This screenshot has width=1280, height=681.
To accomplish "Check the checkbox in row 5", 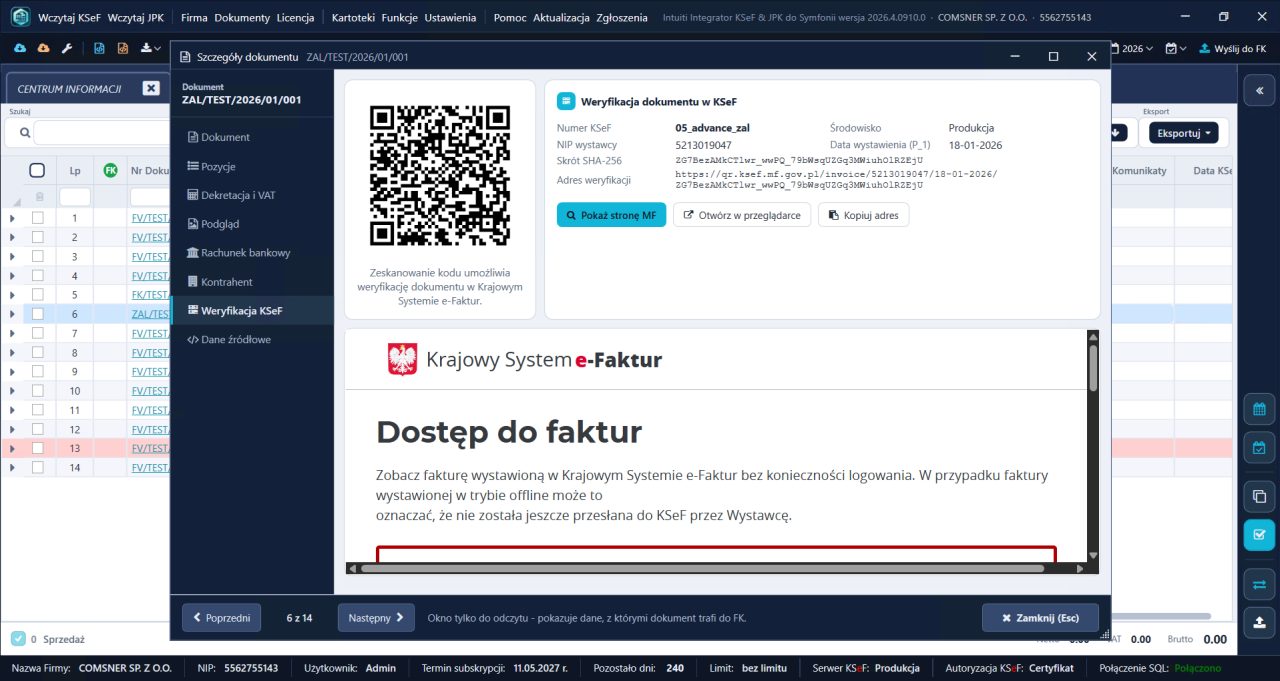I will [37, 295].
